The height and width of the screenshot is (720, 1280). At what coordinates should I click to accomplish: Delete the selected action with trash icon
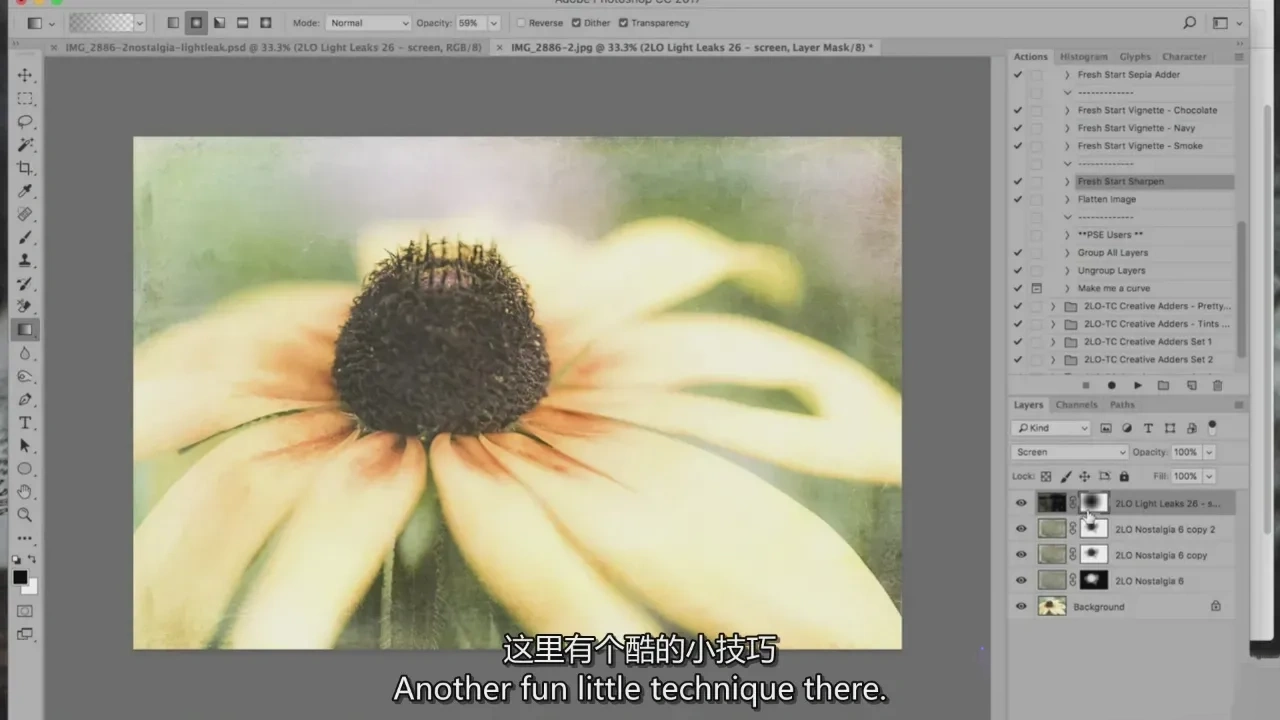coord(1217,385)
